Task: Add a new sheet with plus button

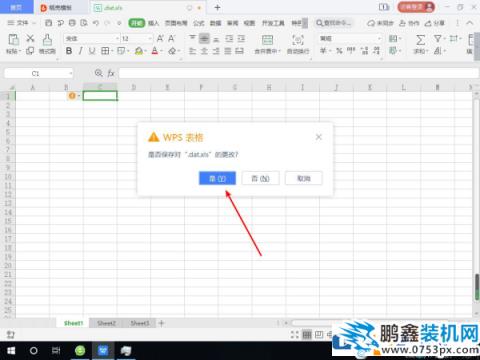Action: pyautogui.click(x=161, y=323)
